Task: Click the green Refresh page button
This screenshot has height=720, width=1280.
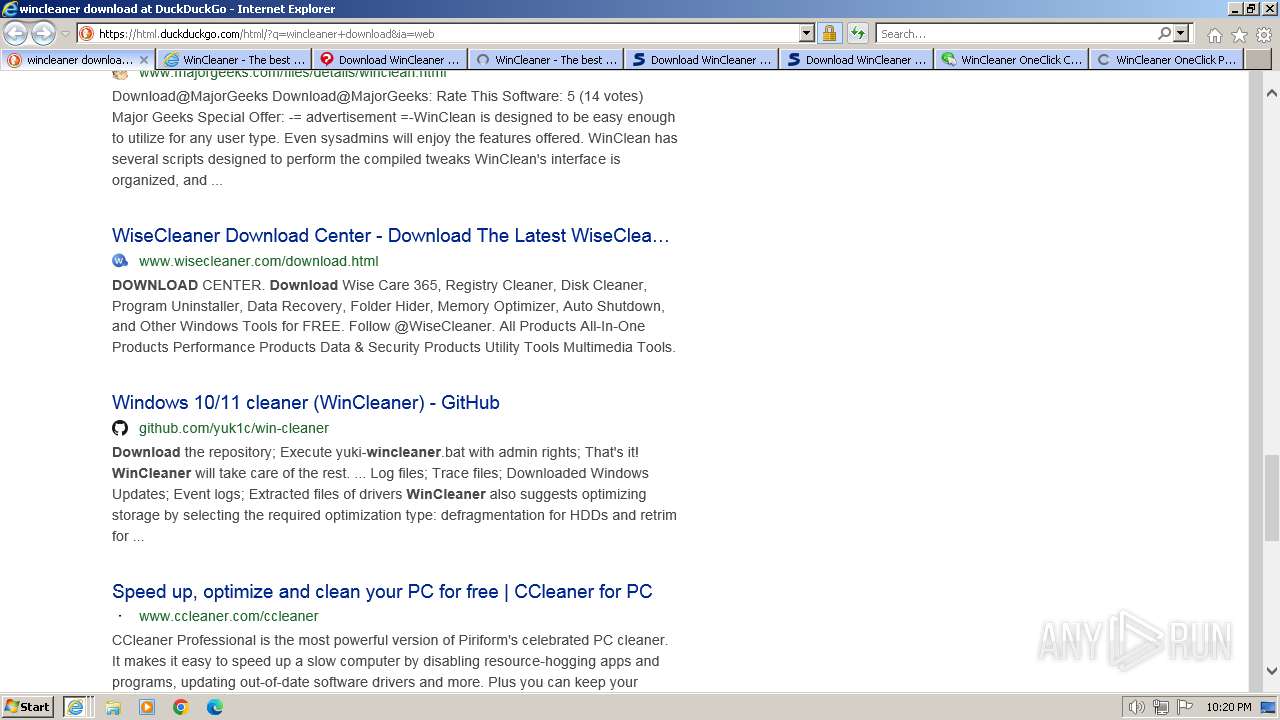Action: (x=858, y=34)
